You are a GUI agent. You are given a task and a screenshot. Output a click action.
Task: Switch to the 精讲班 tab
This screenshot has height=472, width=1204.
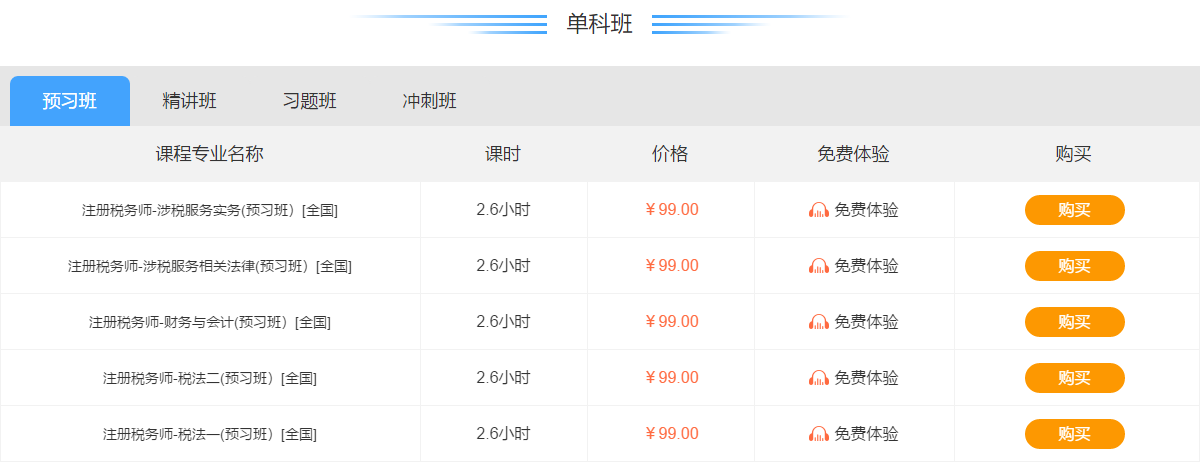coord(190,101)
